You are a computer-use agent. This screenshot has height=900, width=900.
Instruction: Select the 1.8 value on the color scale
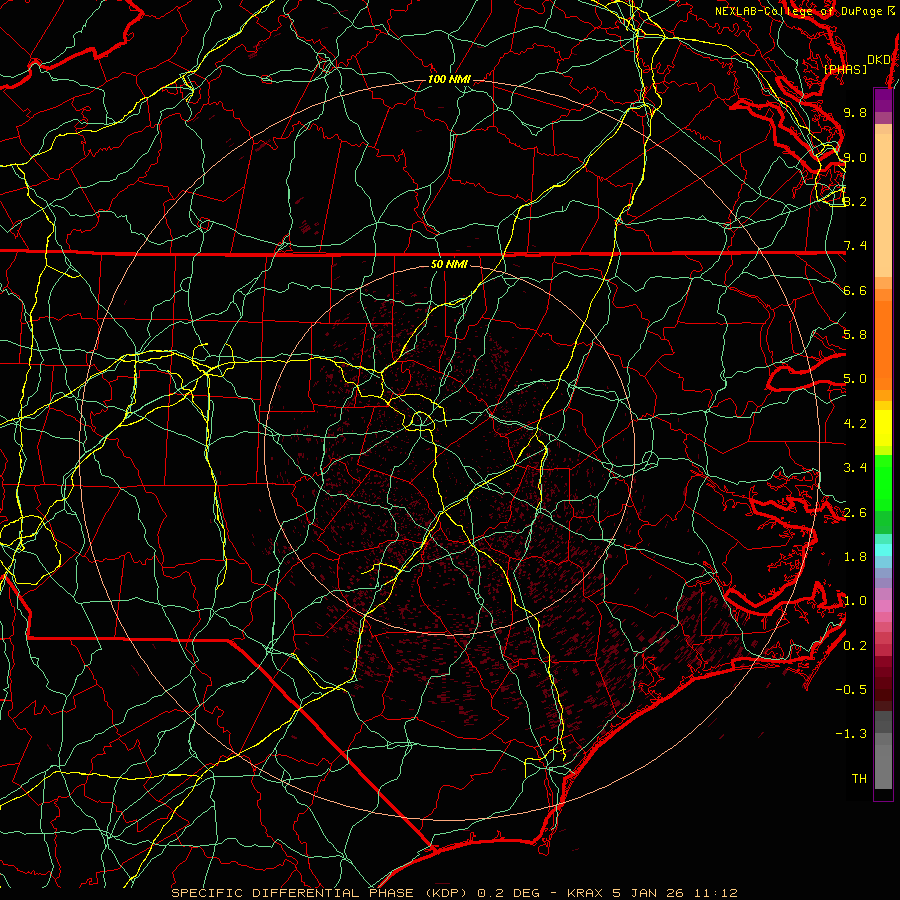click(855, 557)
